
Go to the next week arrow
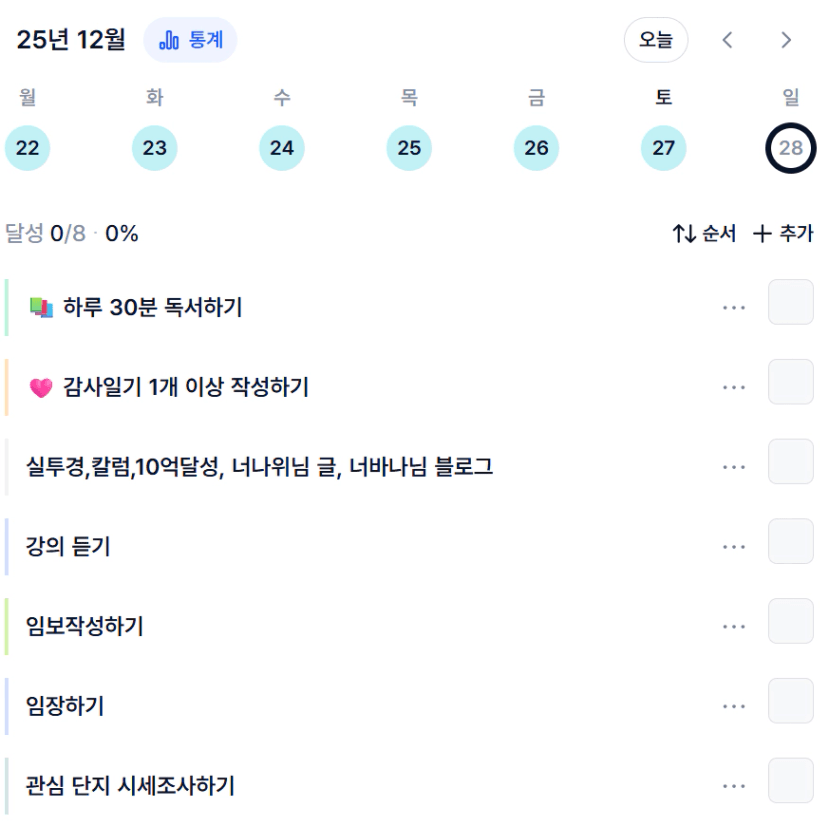[x=786, y=40]
